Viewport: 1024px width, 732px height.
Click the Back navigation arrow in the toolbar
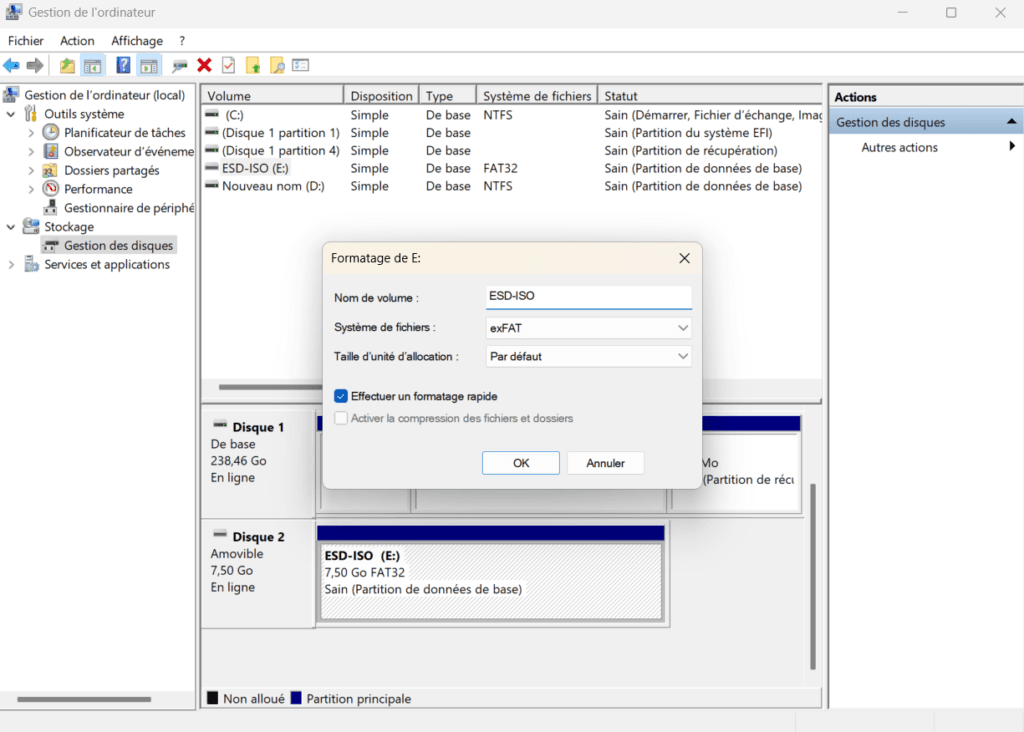[12, 65]
